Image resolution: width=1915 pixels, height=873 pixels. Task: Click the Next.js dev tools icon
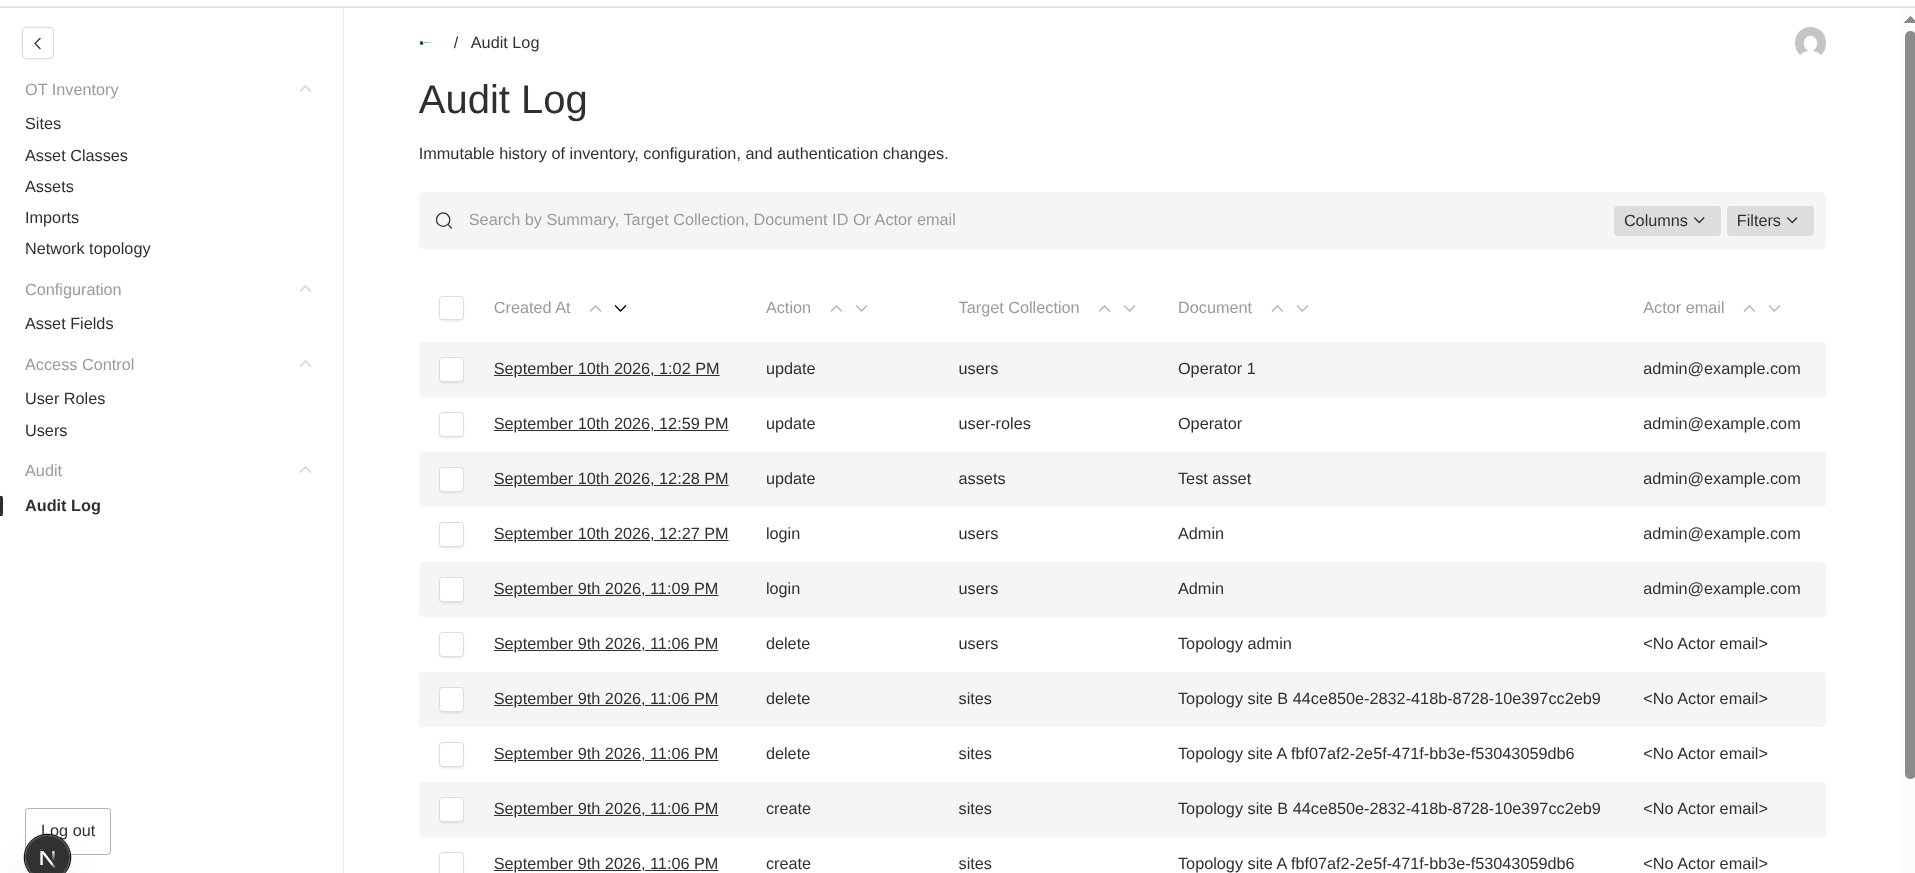click(x=47, y=857)
